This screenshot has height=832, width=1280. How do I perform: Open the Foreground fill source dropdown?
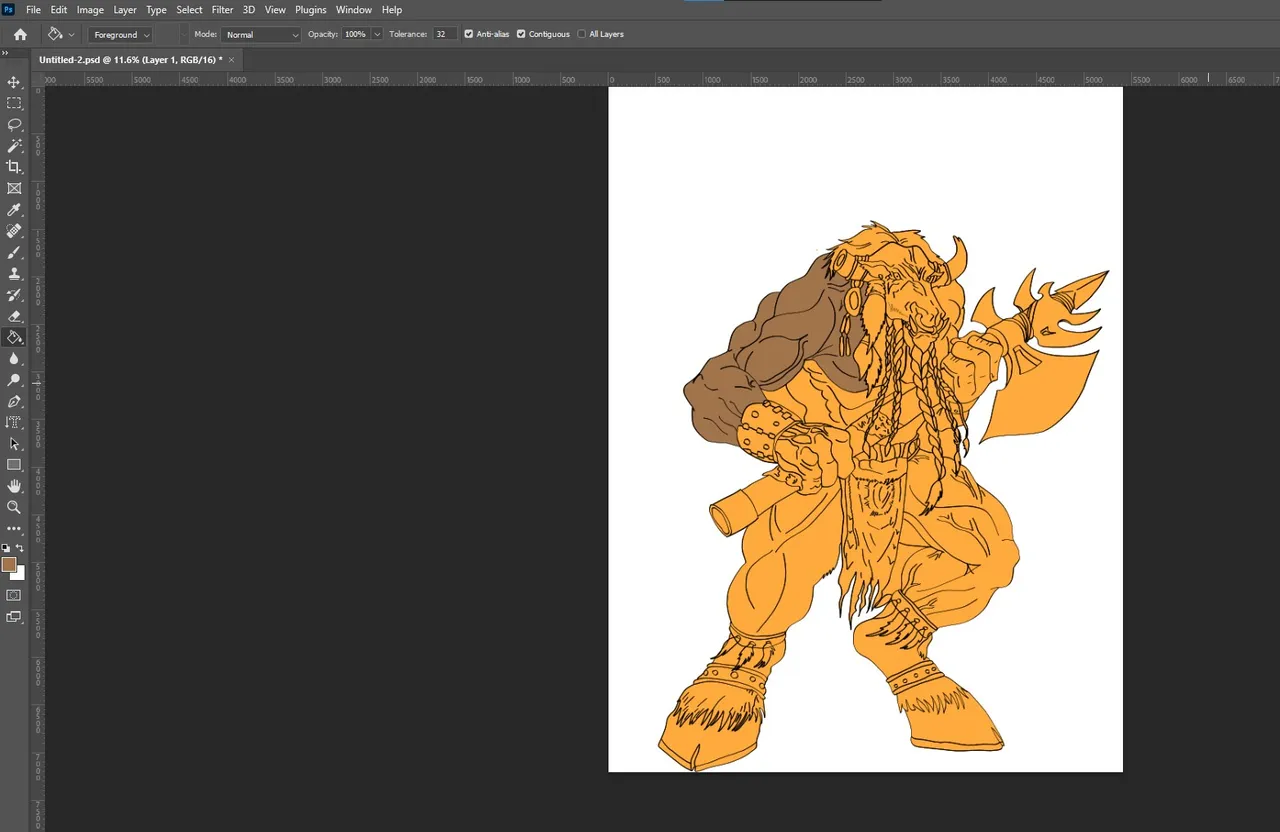coord(120,34)
